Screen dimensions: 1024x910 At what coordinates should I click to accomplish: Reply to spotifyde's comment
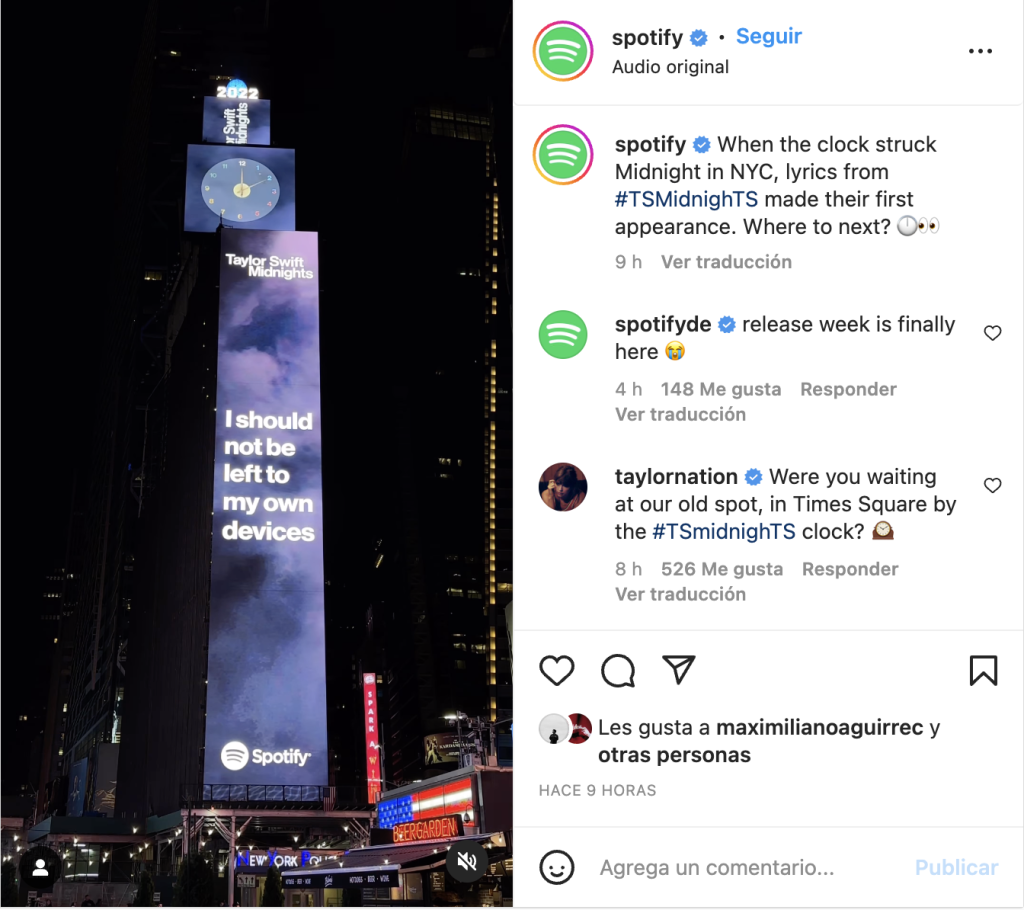pyautogui.click(x=848, y=389)
